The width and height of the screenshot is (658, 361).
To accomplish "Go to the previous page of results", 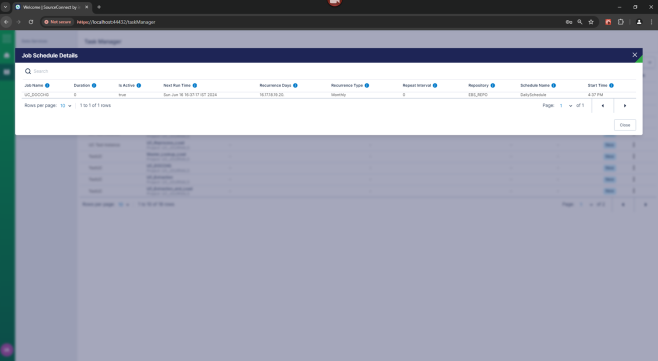I will point(603,106).
